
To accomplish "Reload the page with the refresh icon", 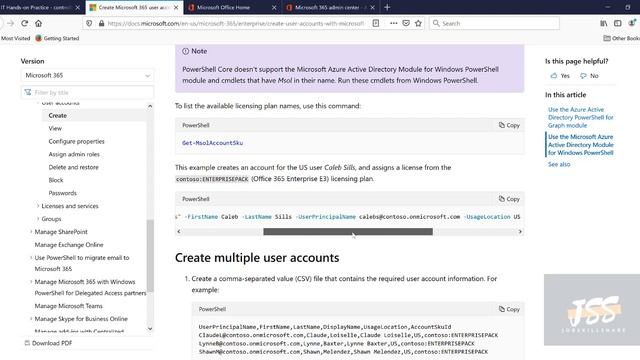I will [x=24, y=23].
